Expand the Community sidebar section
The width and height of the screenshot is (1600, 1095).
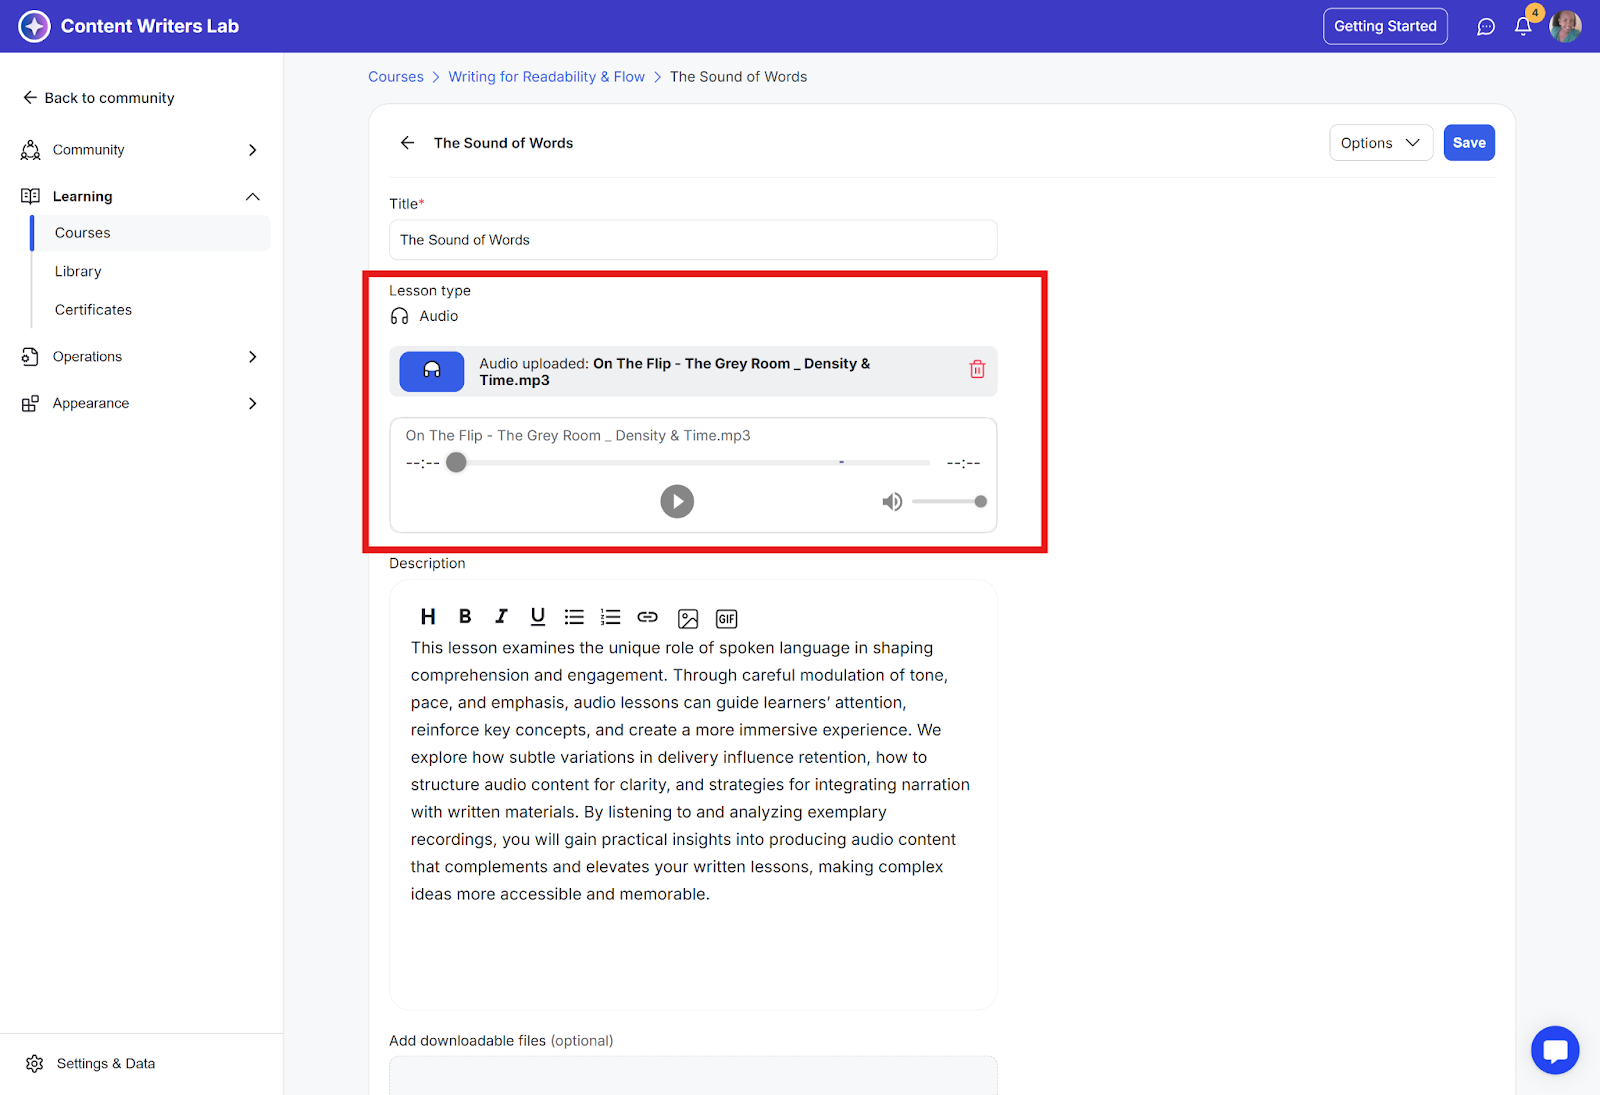click(x=253, y=150)
